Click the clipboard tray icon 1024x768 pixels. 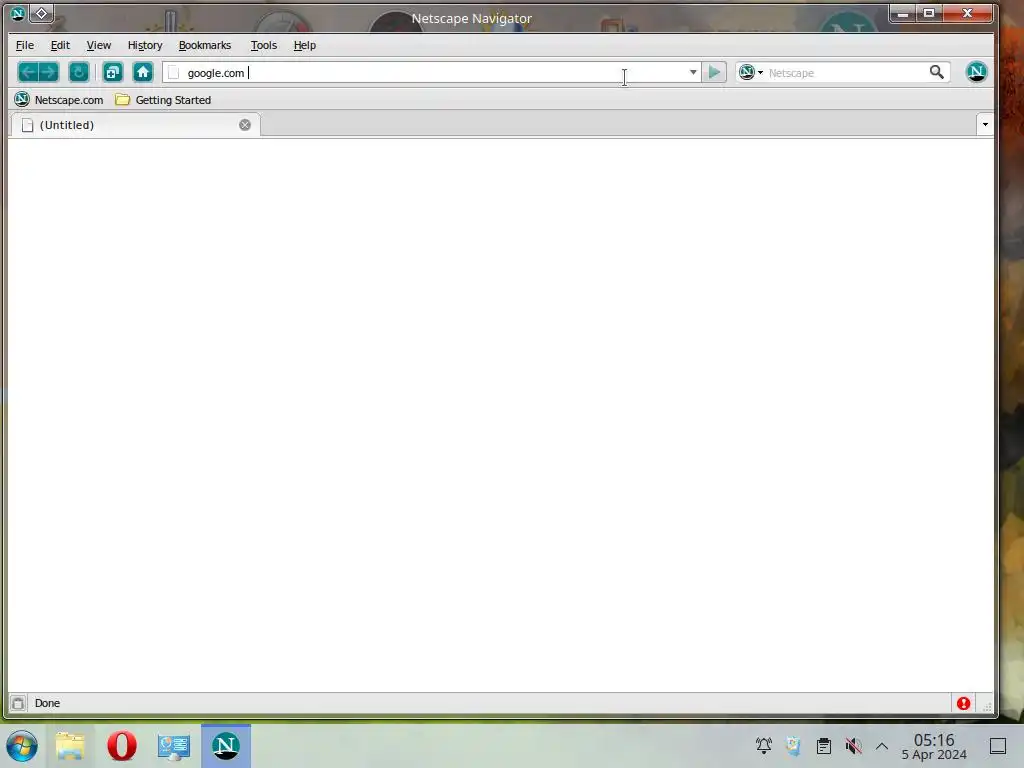[824, 746]
